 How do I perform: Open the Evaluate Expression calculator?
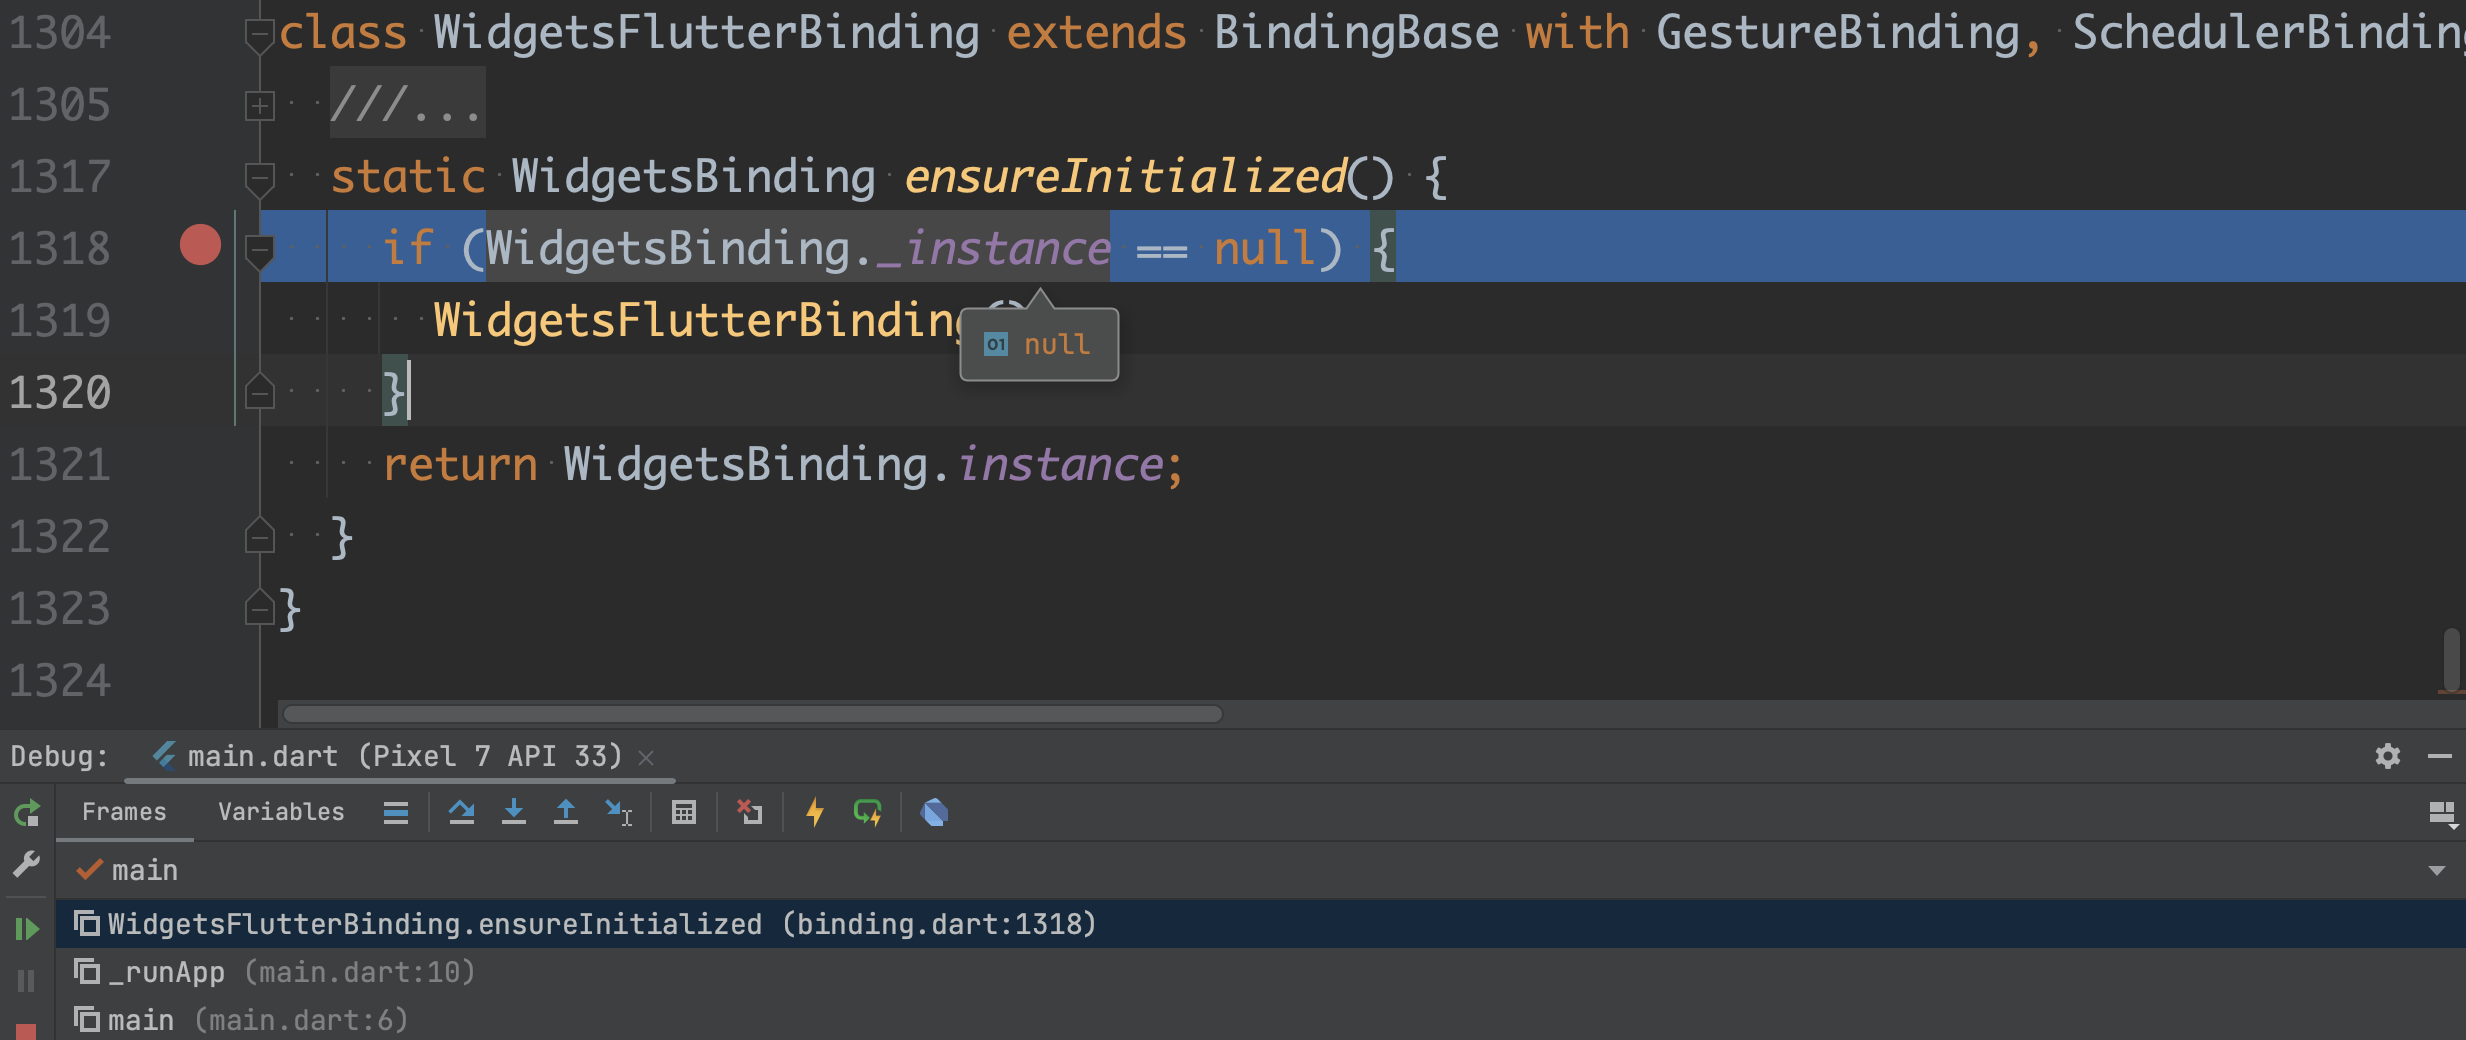tap(684, 813)
